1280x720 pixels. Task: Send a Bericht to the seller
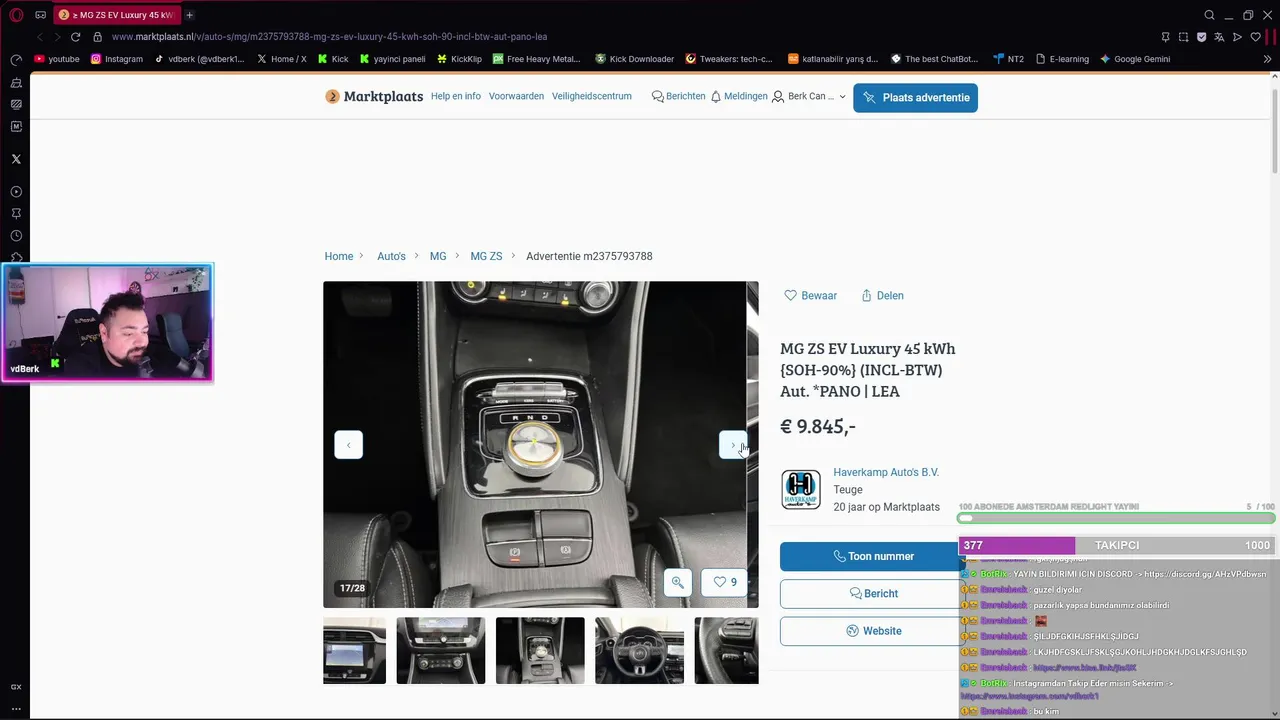pos(872,593)
